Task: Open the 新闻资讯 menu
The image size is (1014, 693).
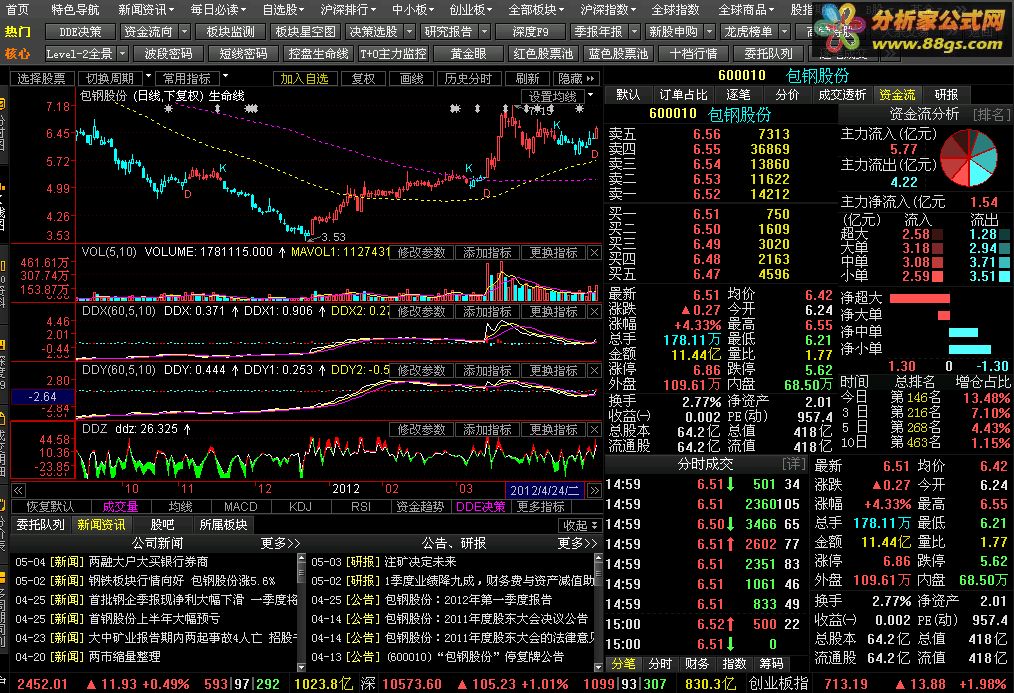Action: click(146, 10)
